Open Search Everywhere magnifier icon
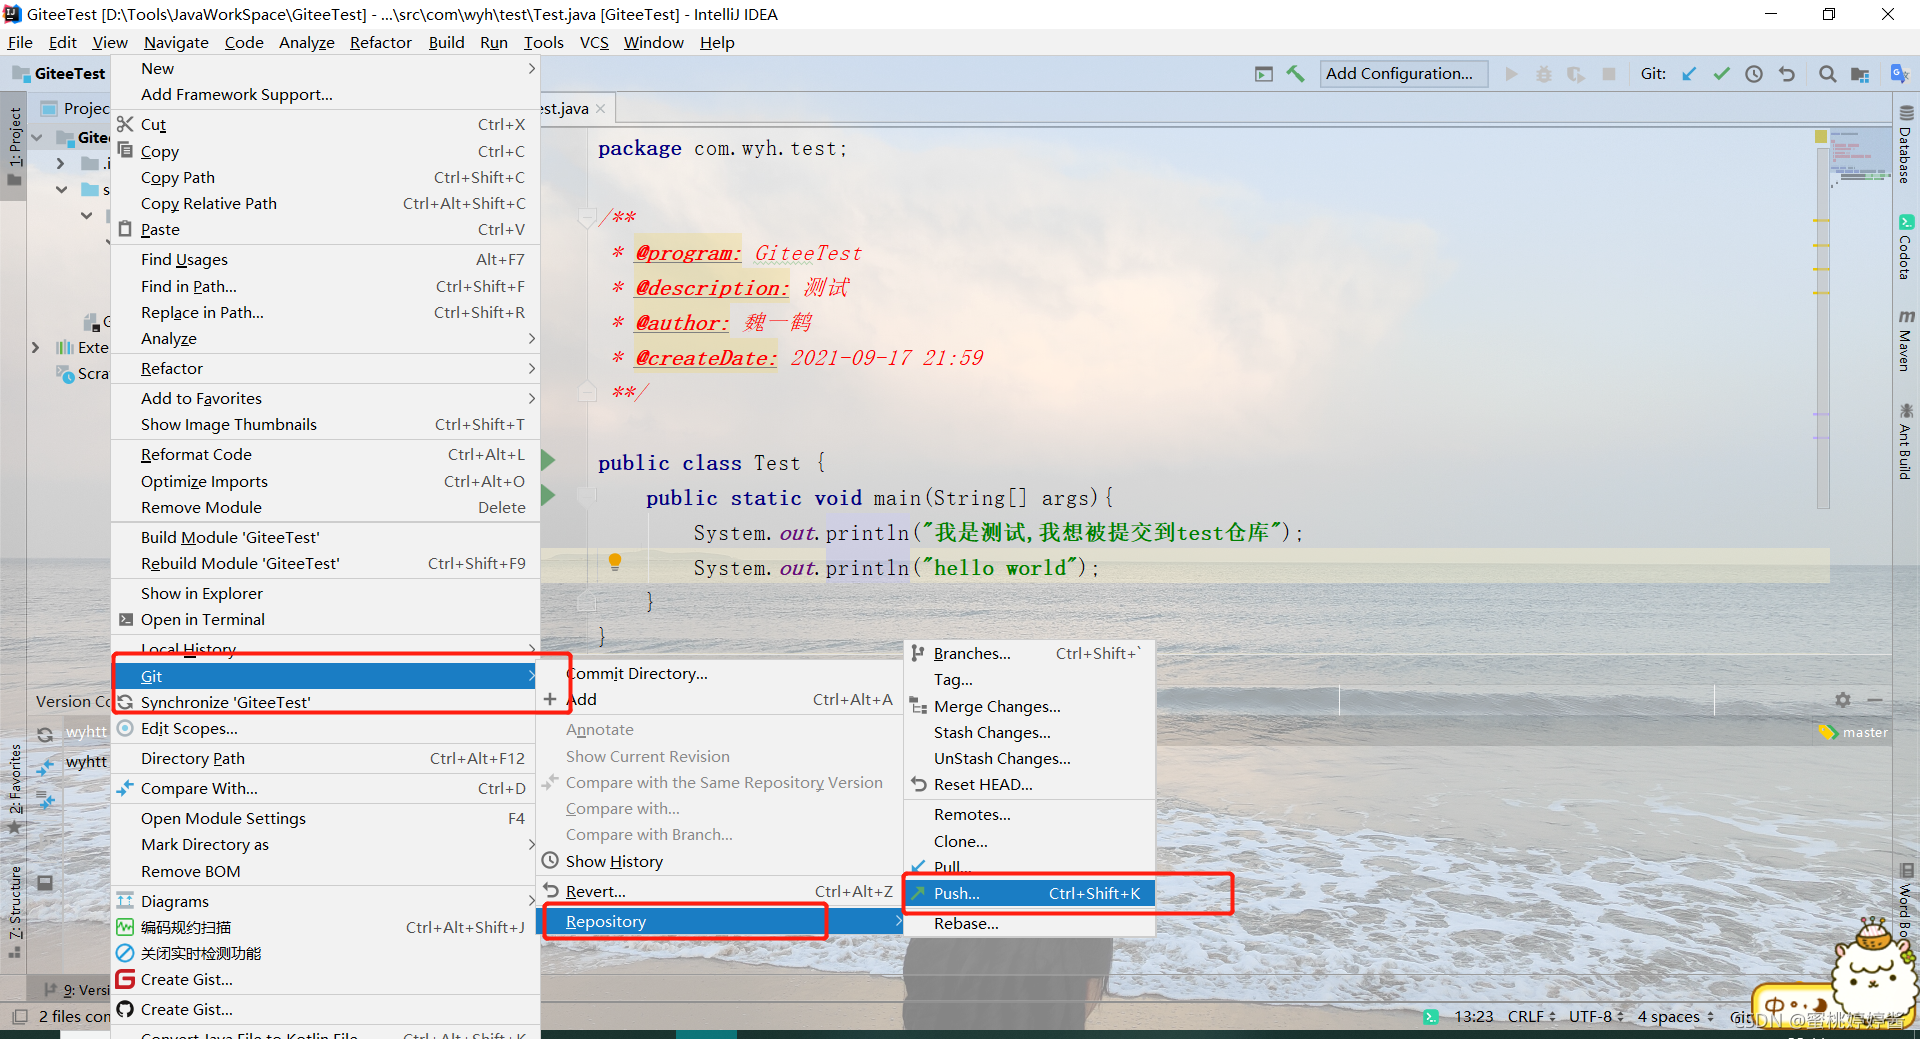Image resolution: width=1920 pixels, height=1039 pixels. [1827, 74]
